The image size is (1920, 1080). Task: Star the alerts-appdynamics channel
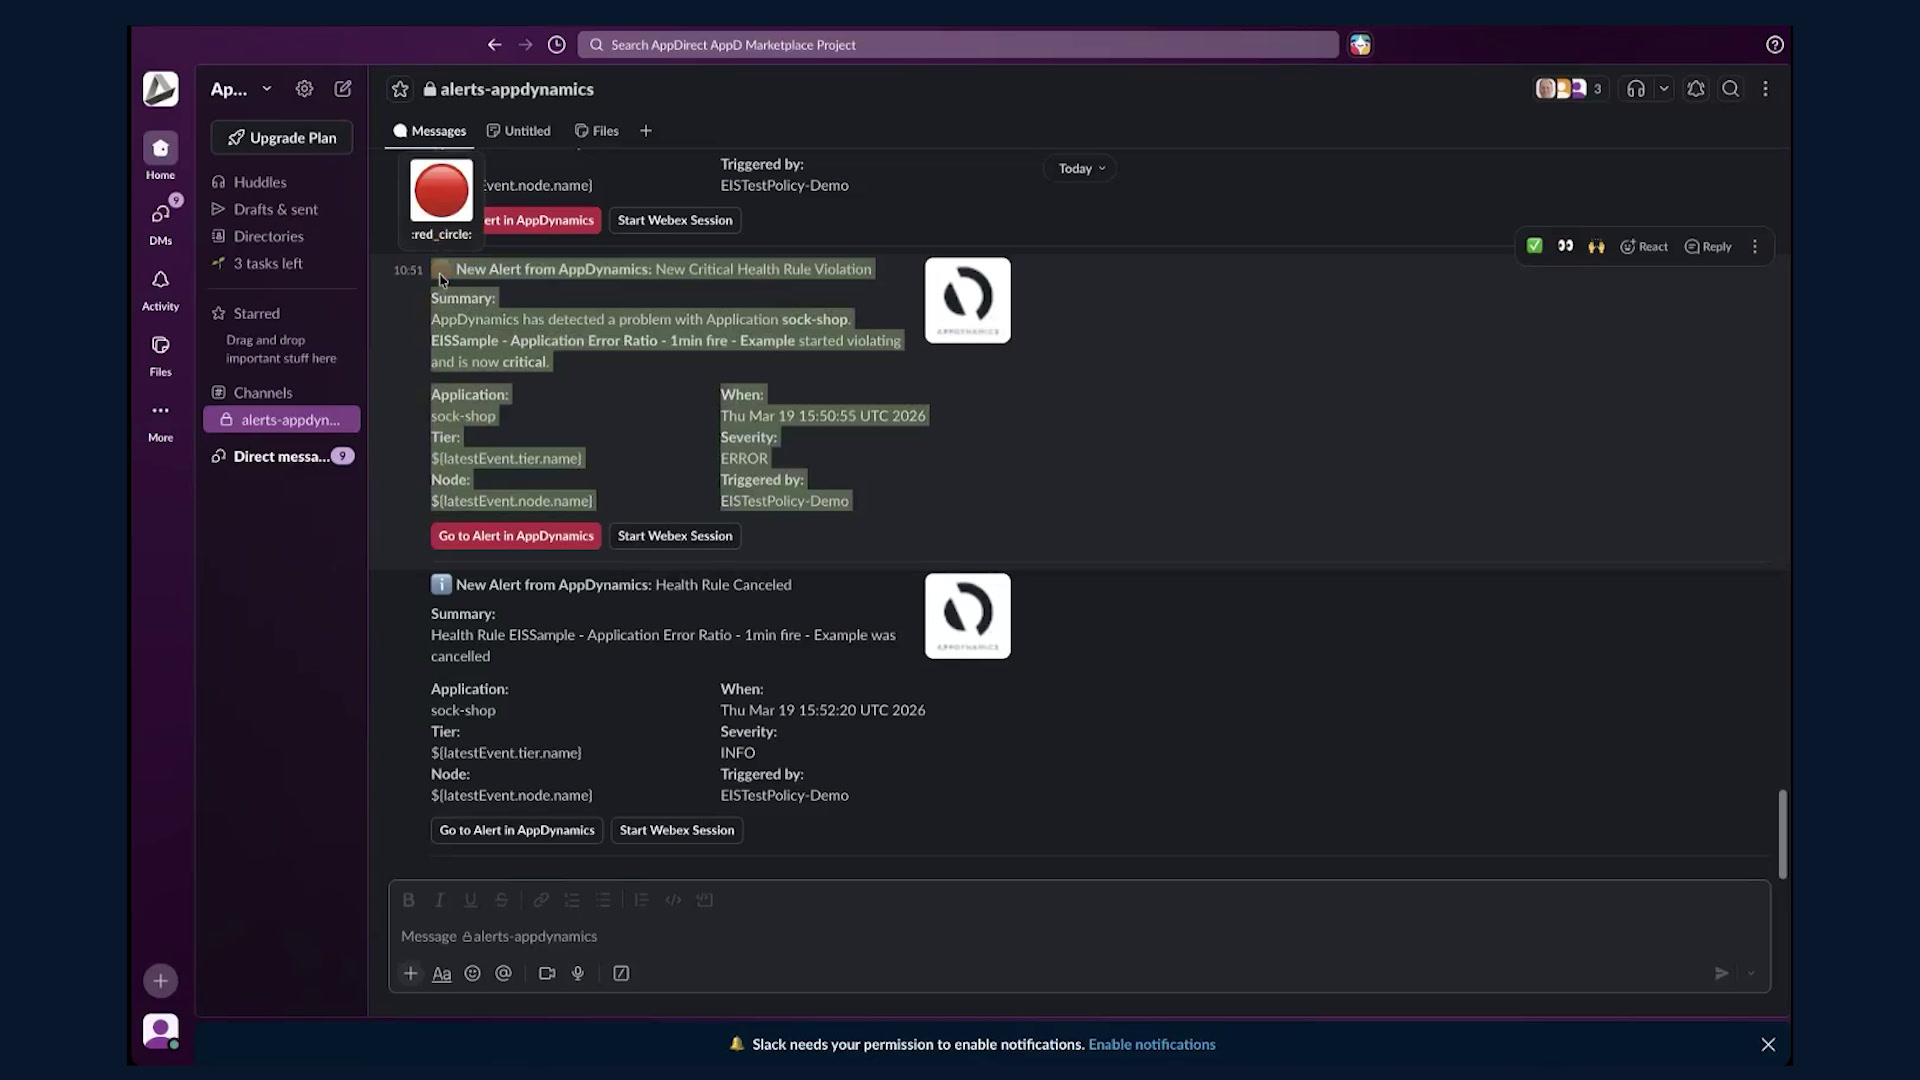click(x=400, y=89)
